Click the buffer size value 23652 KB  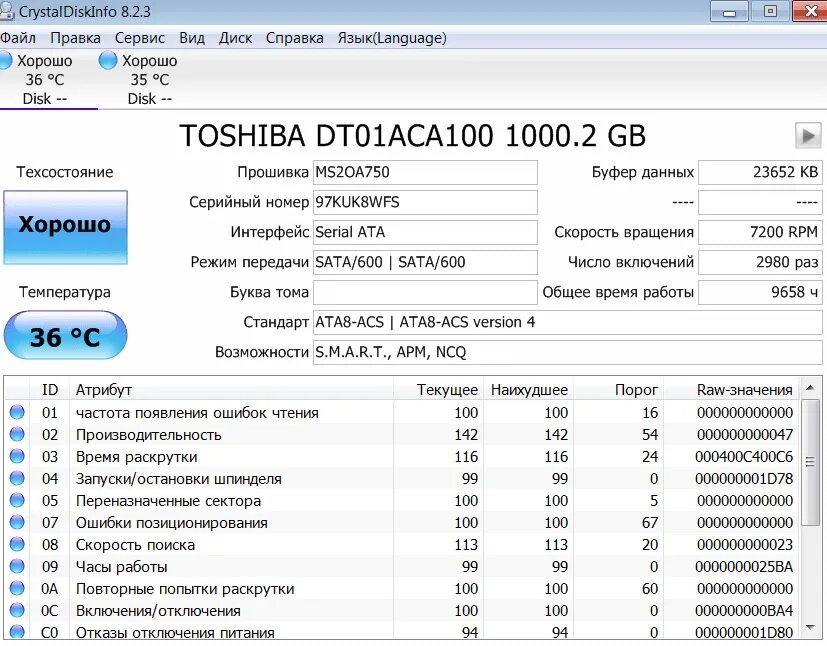tap(760, 172)
